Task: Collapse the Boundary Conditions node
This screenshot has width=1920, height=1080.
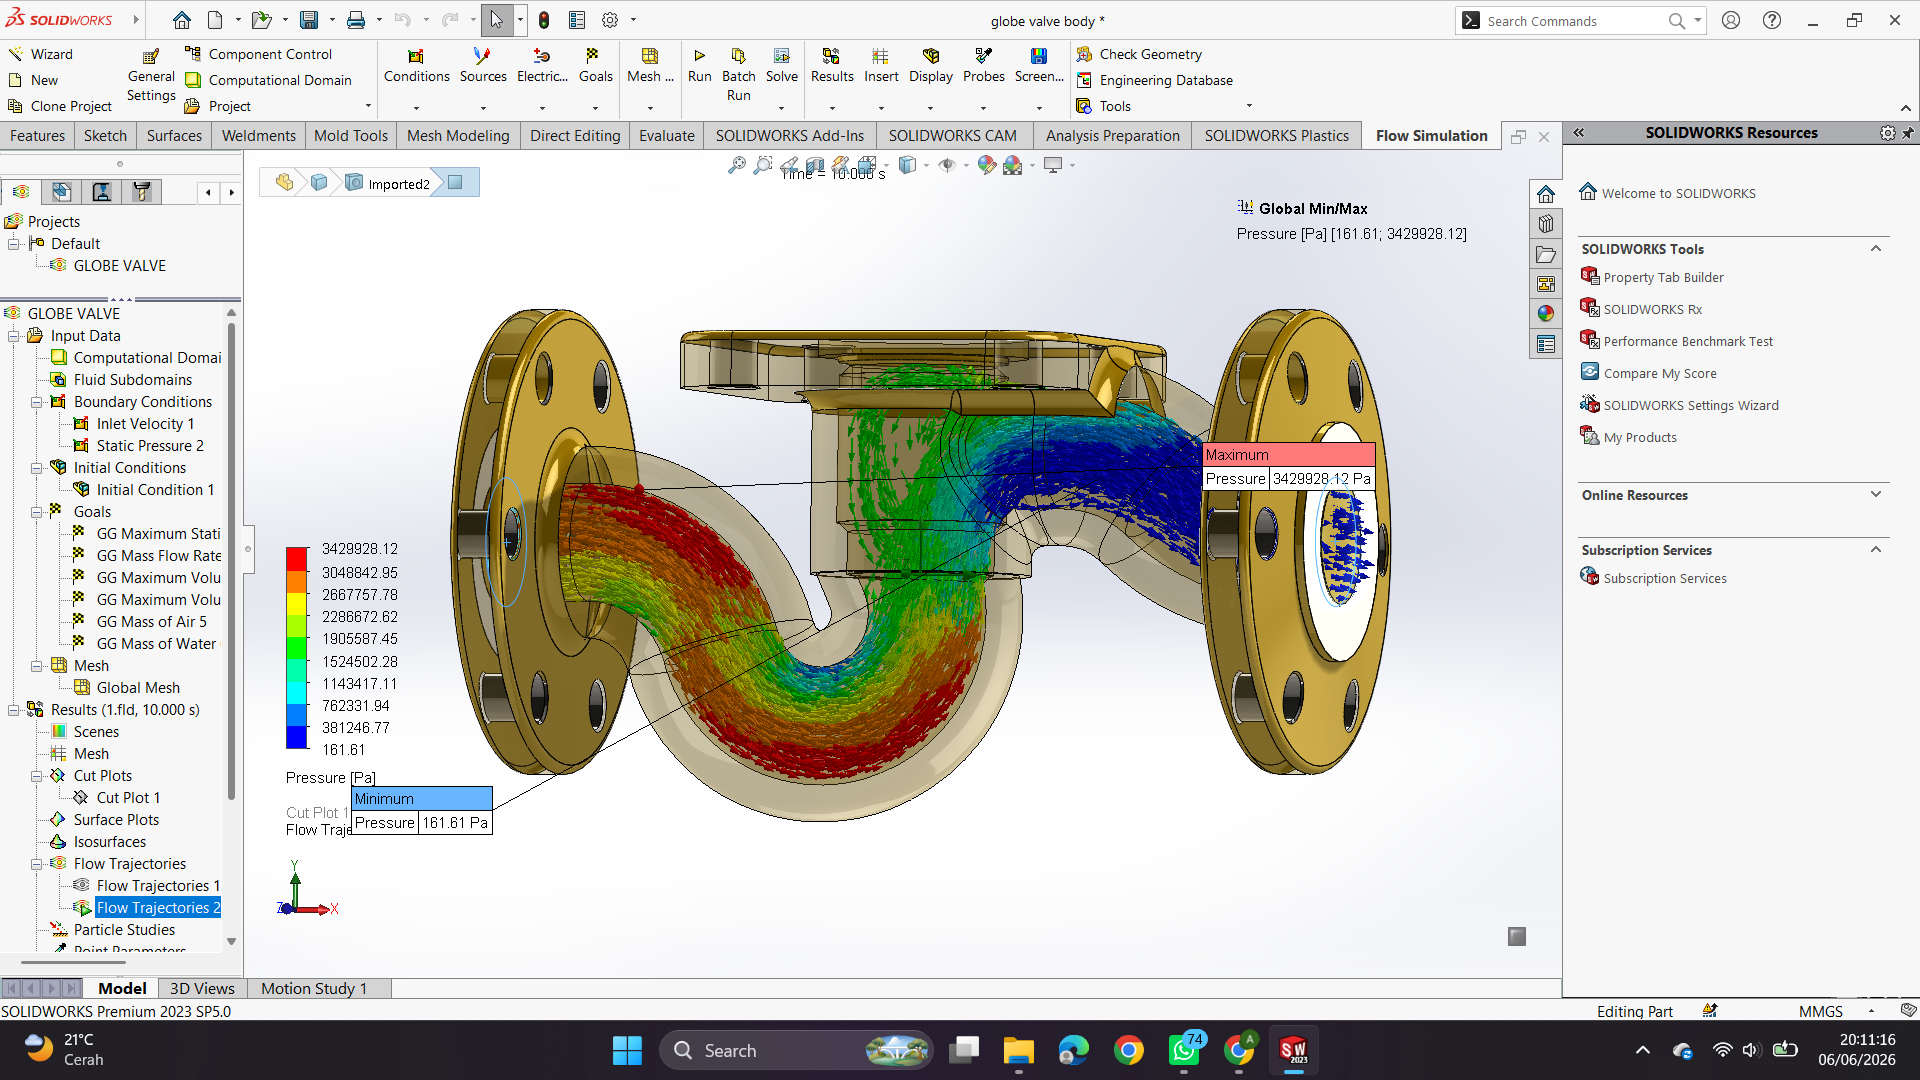Action: pos(36,402)
